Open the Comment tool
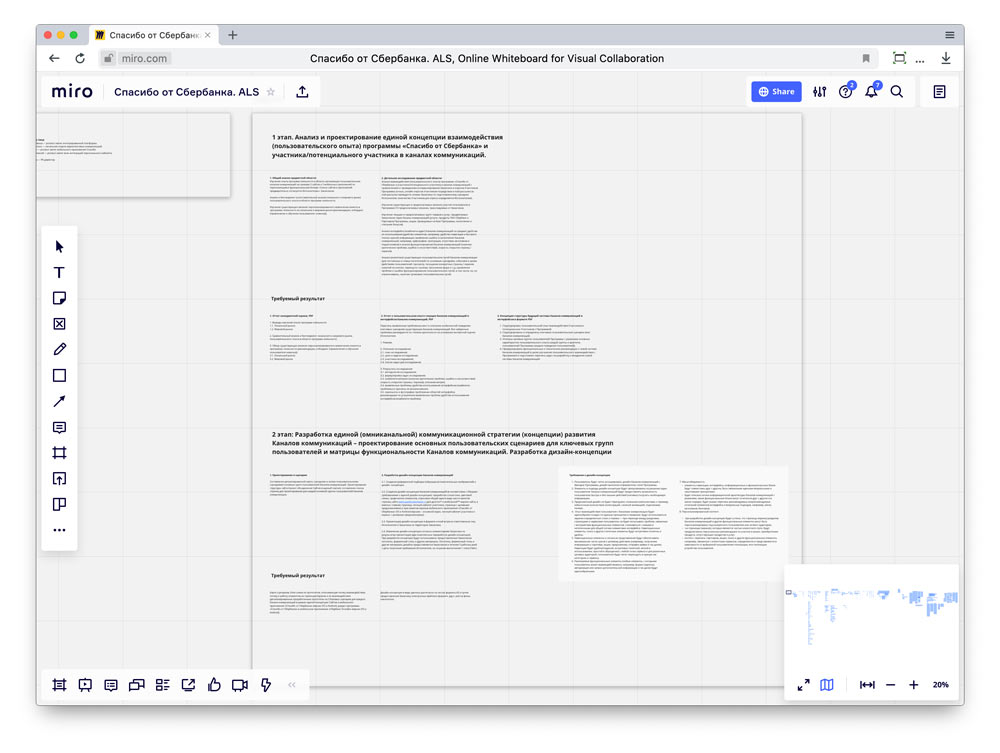The width and height of the screenshot is (1000, 753). (x=59, y=427)
